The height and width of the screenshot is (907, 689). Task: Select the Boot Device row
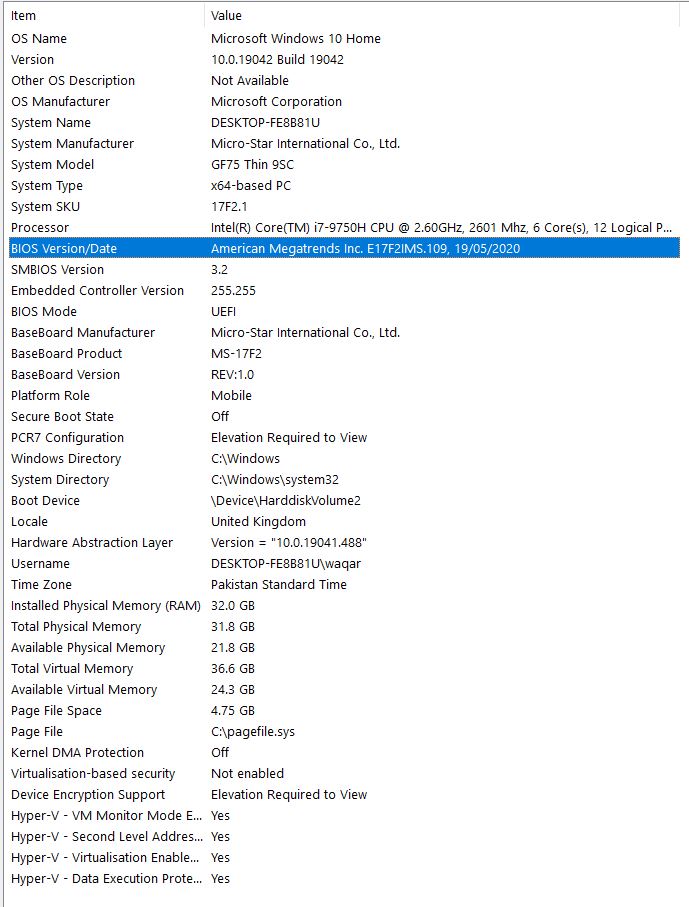click(x=344, y=501)
